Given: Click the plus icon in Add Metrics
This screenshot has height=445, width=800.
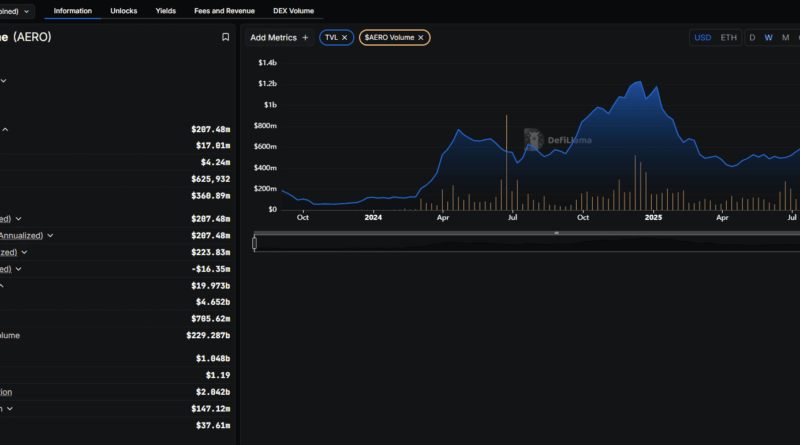Looking at the screenshot, I should click(x=305, y=38).
